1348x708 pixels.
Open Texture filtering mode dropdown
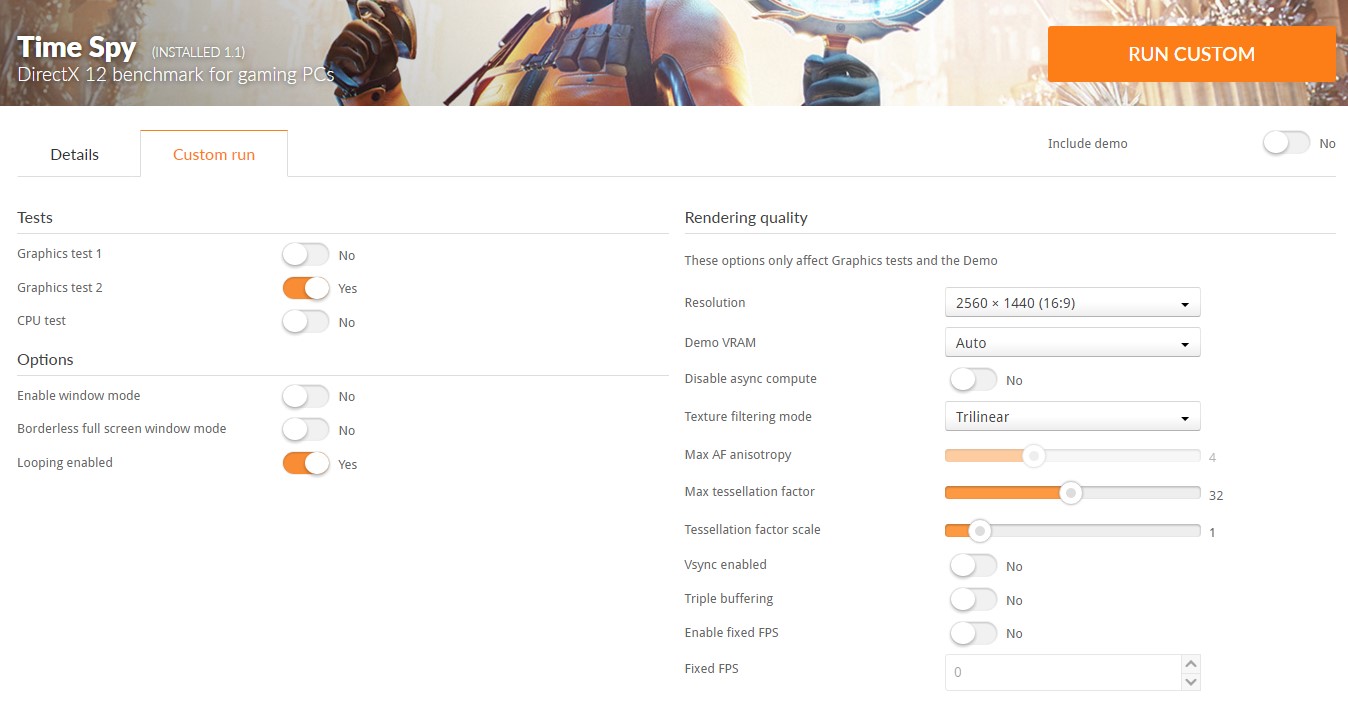[x=1072, y=416]
